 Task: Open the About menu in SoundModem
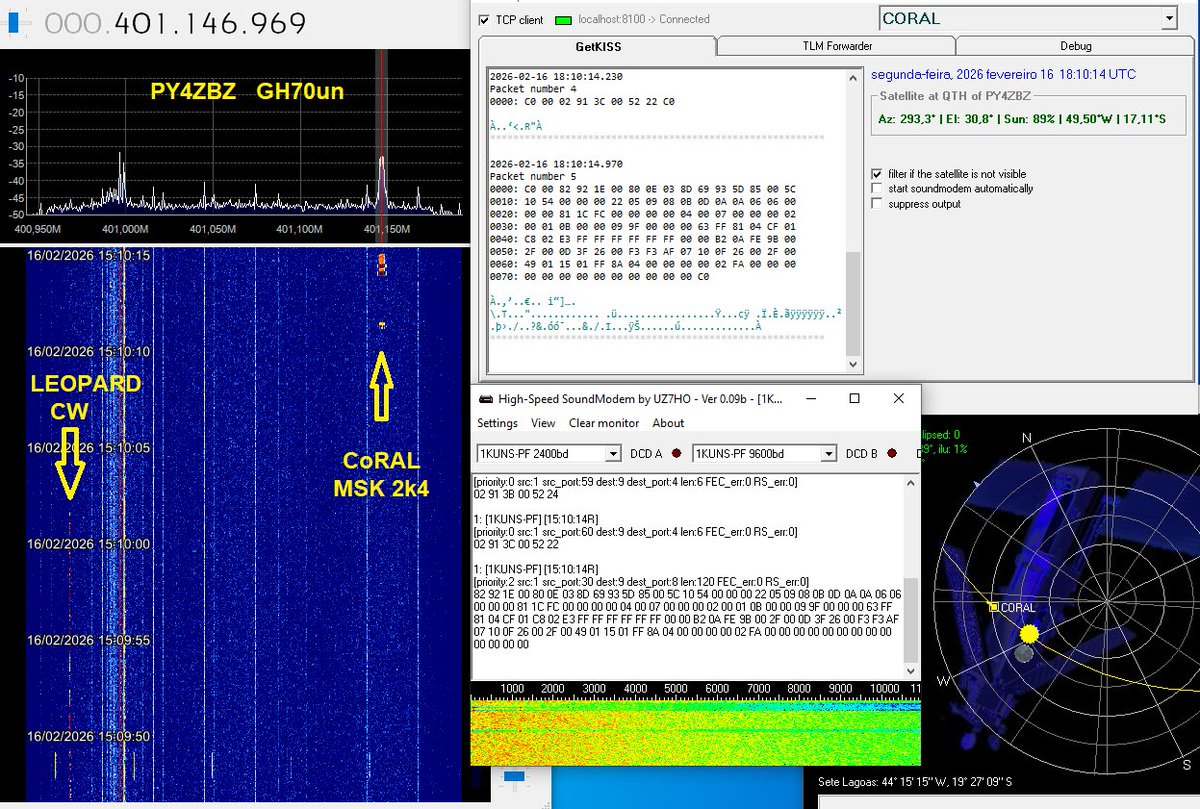pos(668,423)
